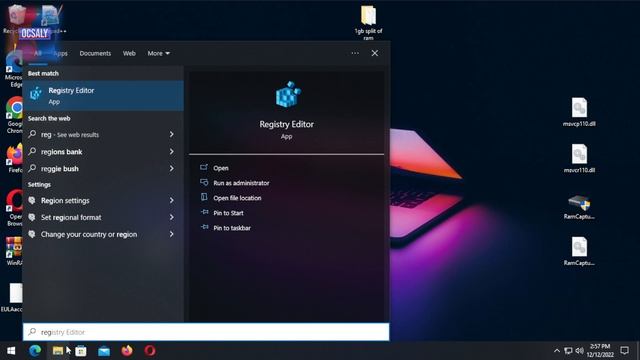Click the Region settings gear icon
640x360 pixels.
point(32,200)
